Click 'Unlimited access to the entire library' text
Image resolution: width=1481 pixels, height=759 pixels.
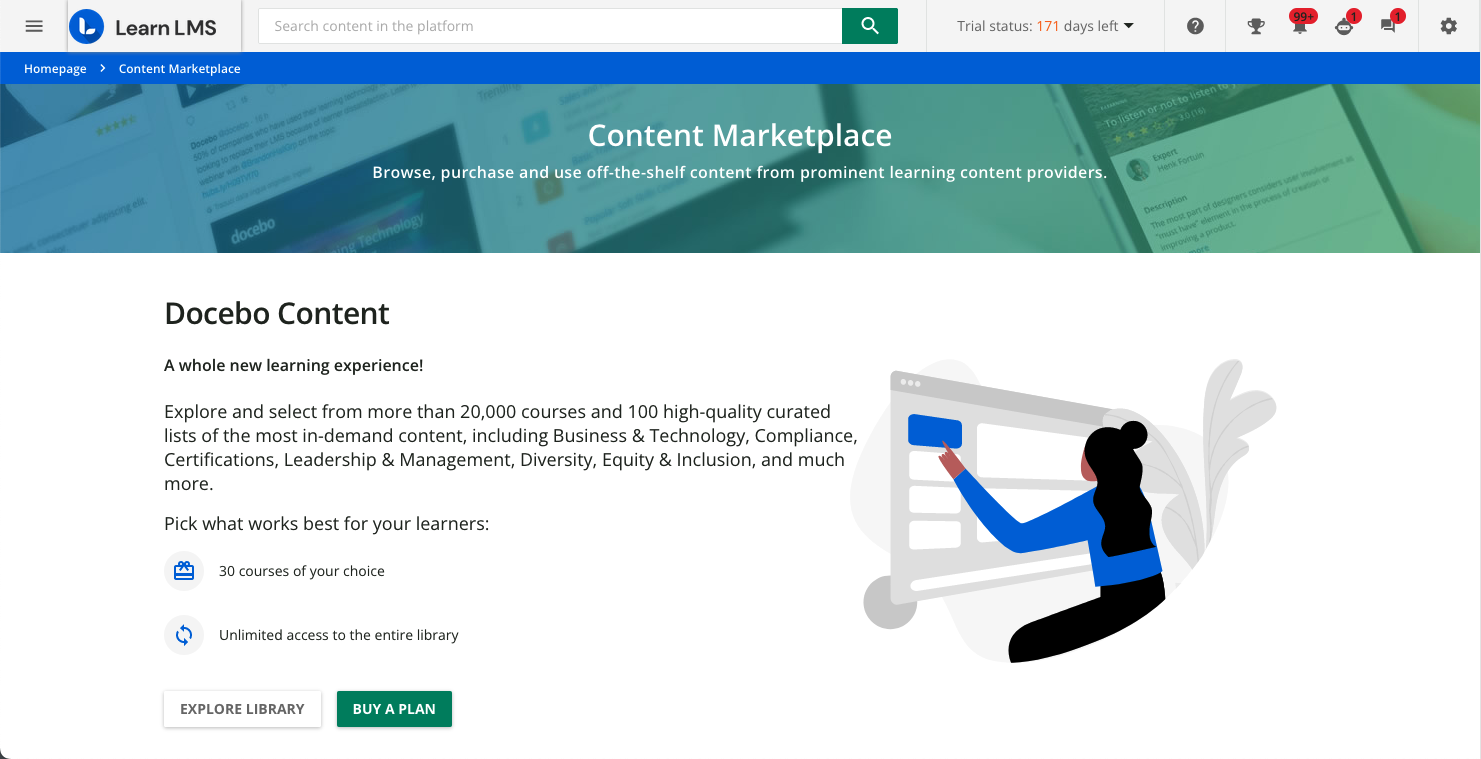point(339,635)
